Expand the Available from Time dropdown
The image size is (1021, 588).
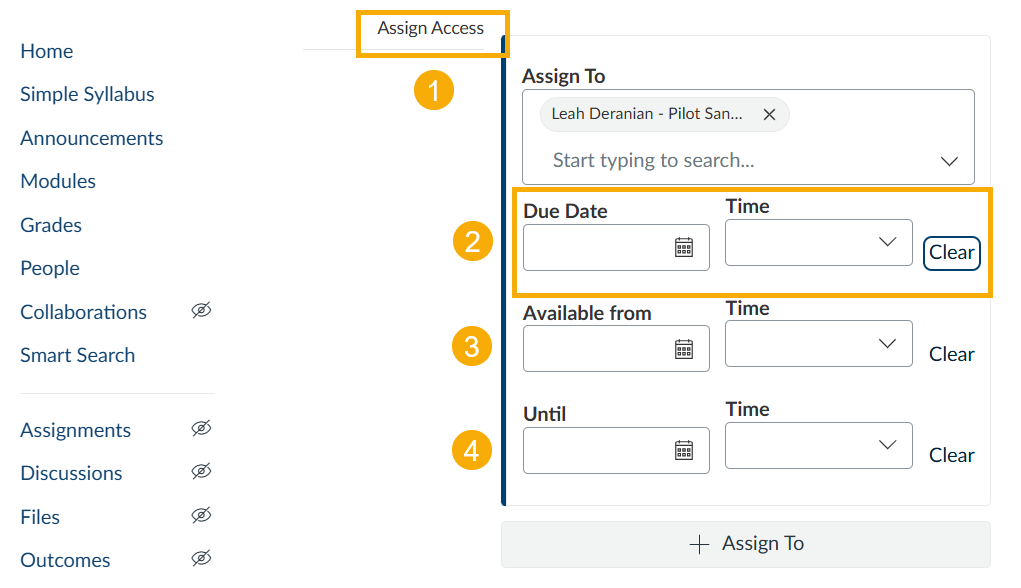pyautogui.click(x=818, y=343)
